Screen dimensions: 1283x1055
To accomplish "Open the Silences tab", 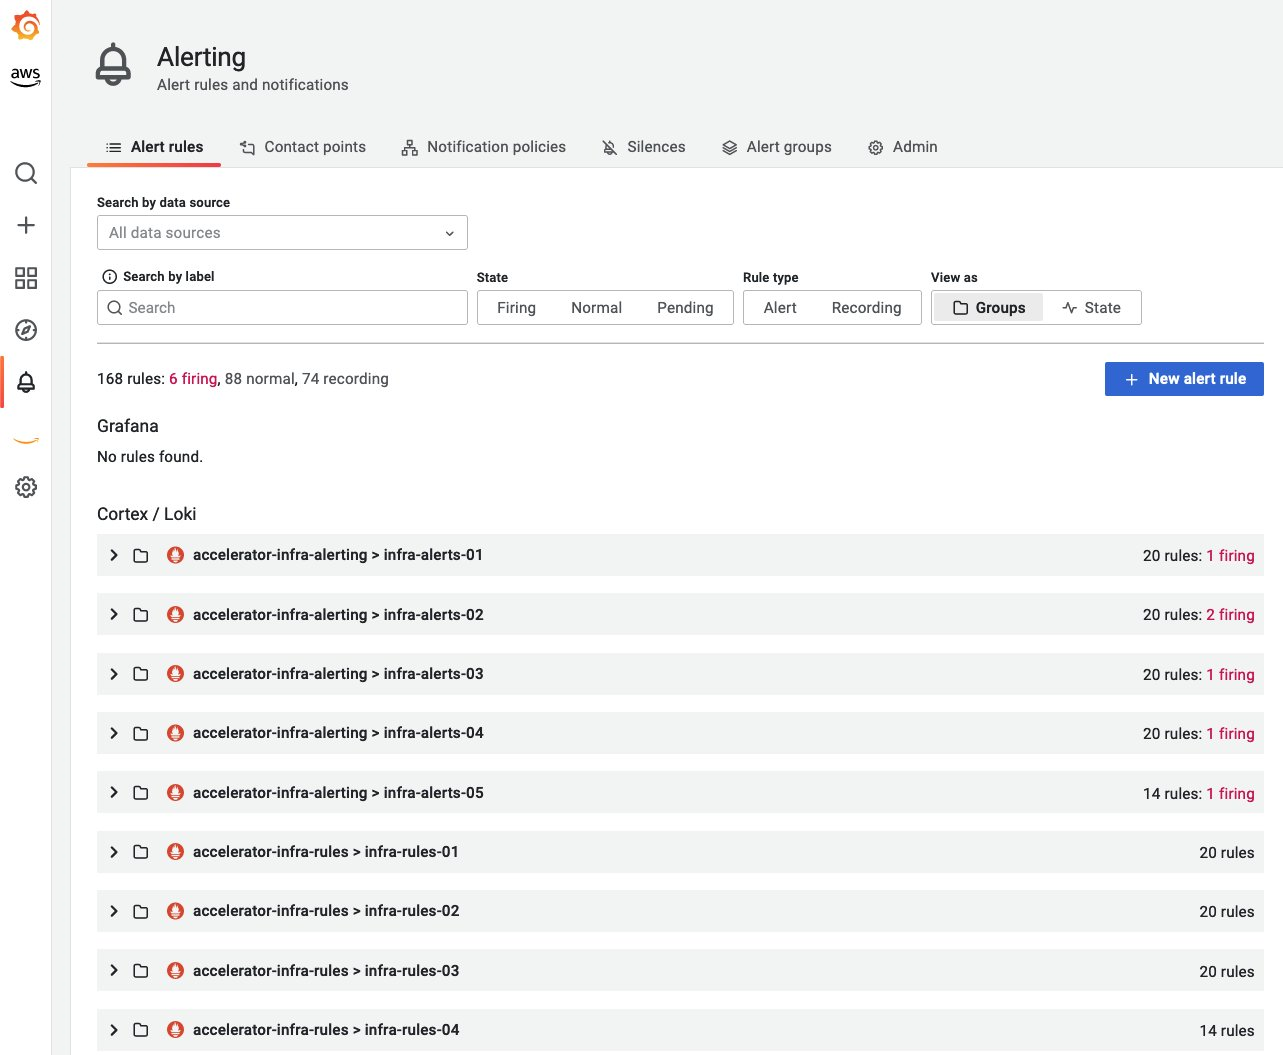I will [643, 147].
